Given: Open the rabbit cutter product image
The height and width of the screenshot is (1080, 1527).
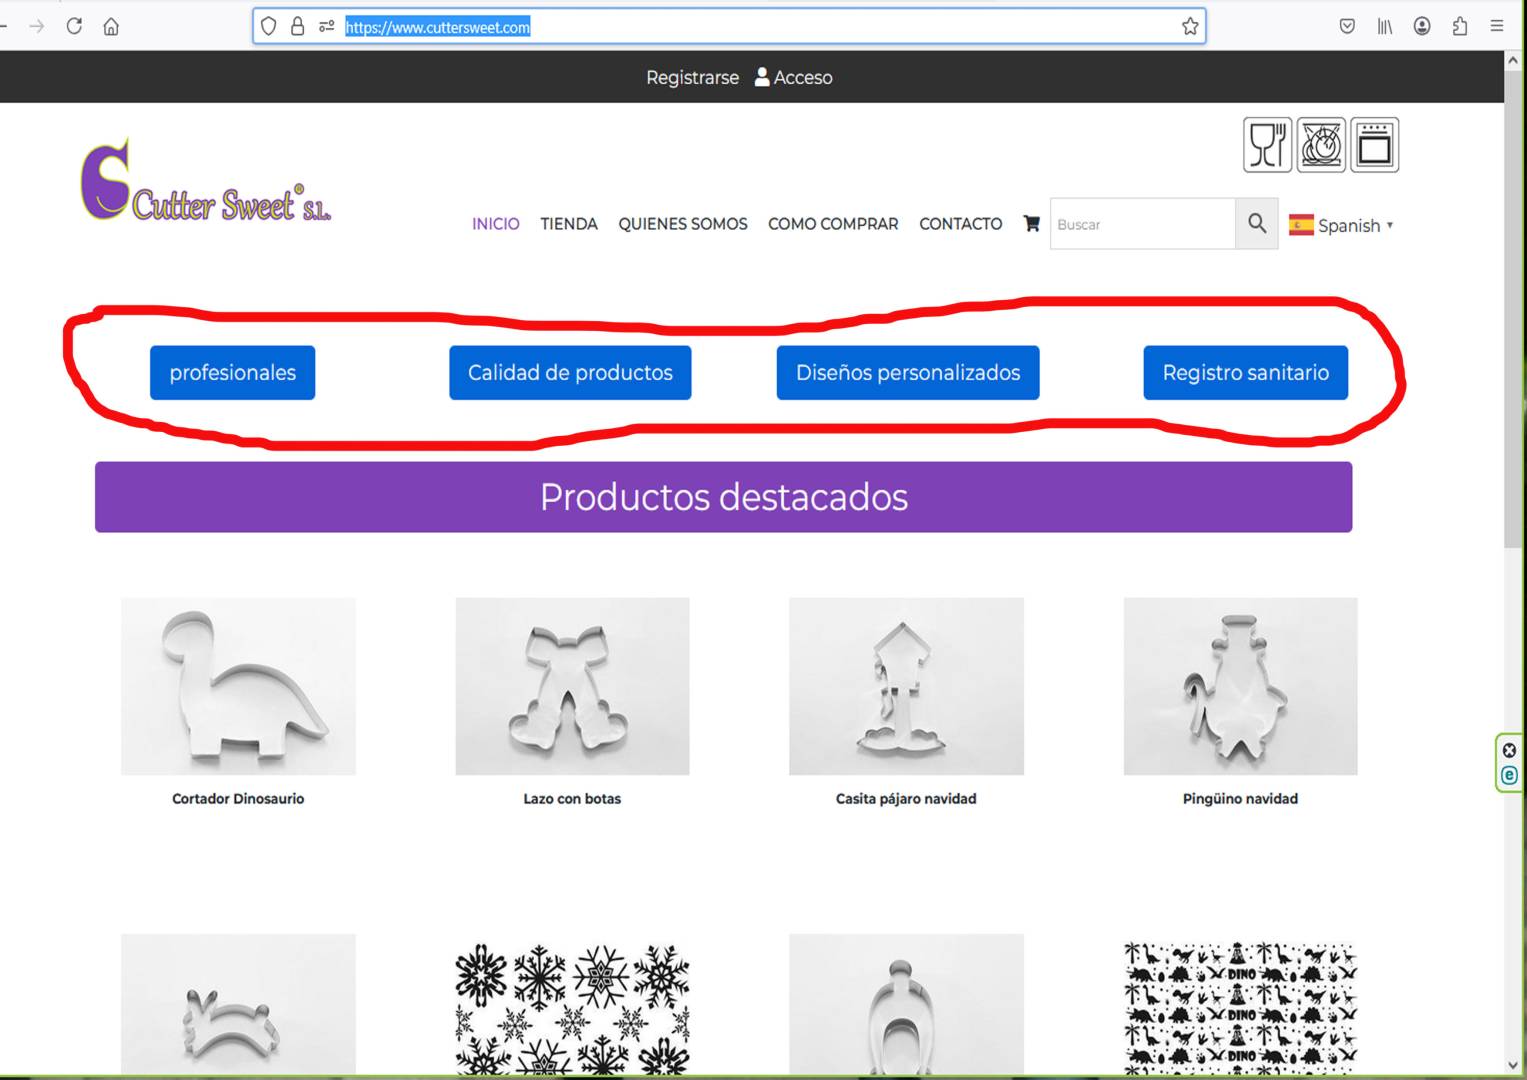Looking at the screenshot, I should point(238,1005).
